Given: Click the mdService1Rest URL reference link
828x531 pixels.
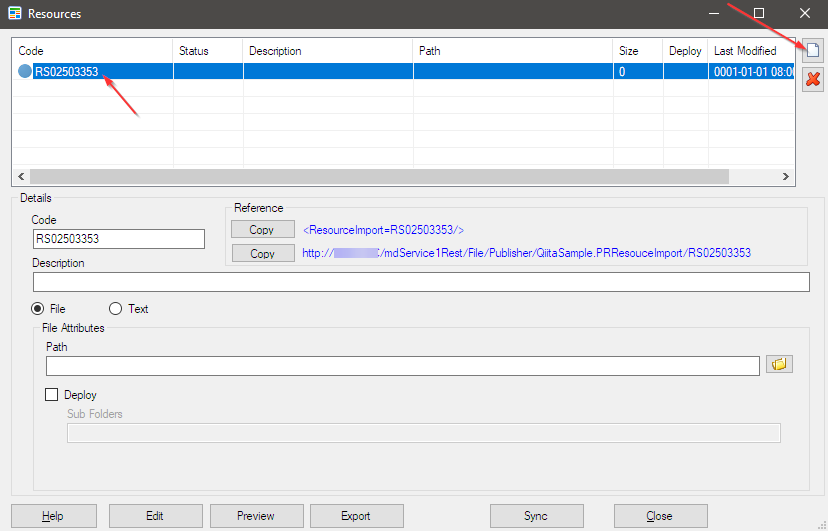Looking at the screenshot, I should (526, 253).
